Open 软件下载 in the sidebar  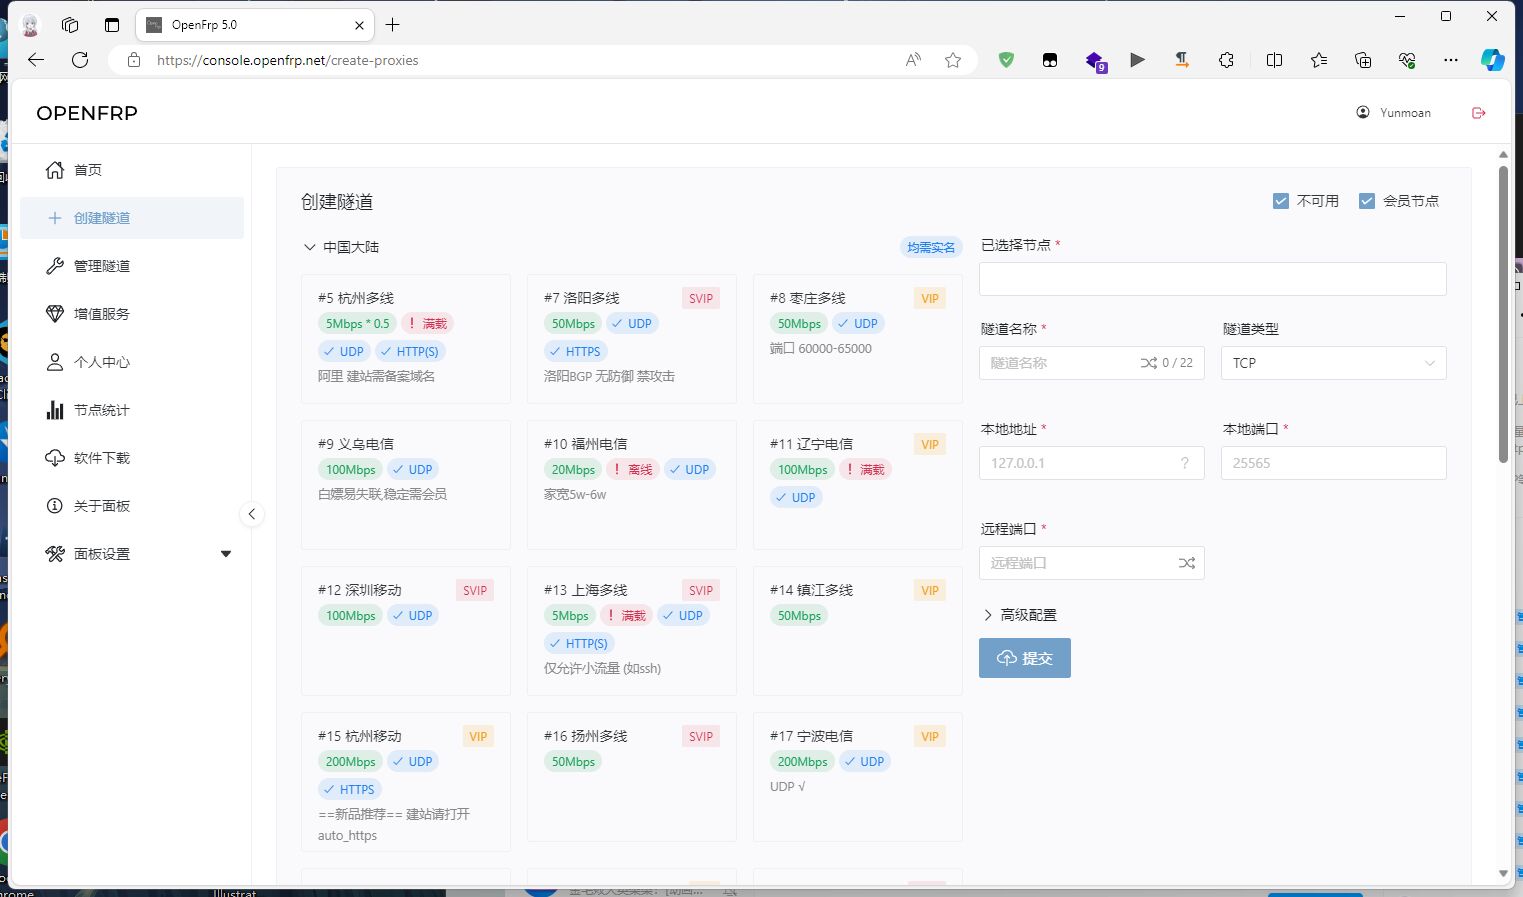(132, 458)
